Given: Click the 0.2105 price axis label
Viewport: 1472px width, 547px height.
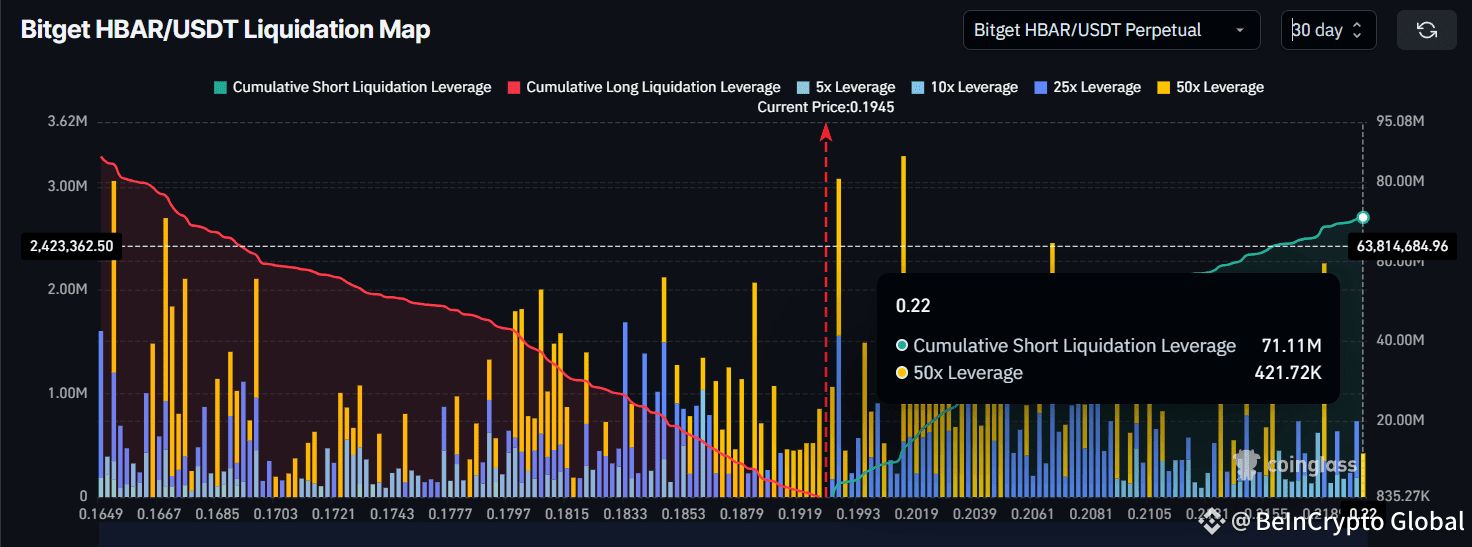Looking at the screenshot, I should (x=1150, y=514).
